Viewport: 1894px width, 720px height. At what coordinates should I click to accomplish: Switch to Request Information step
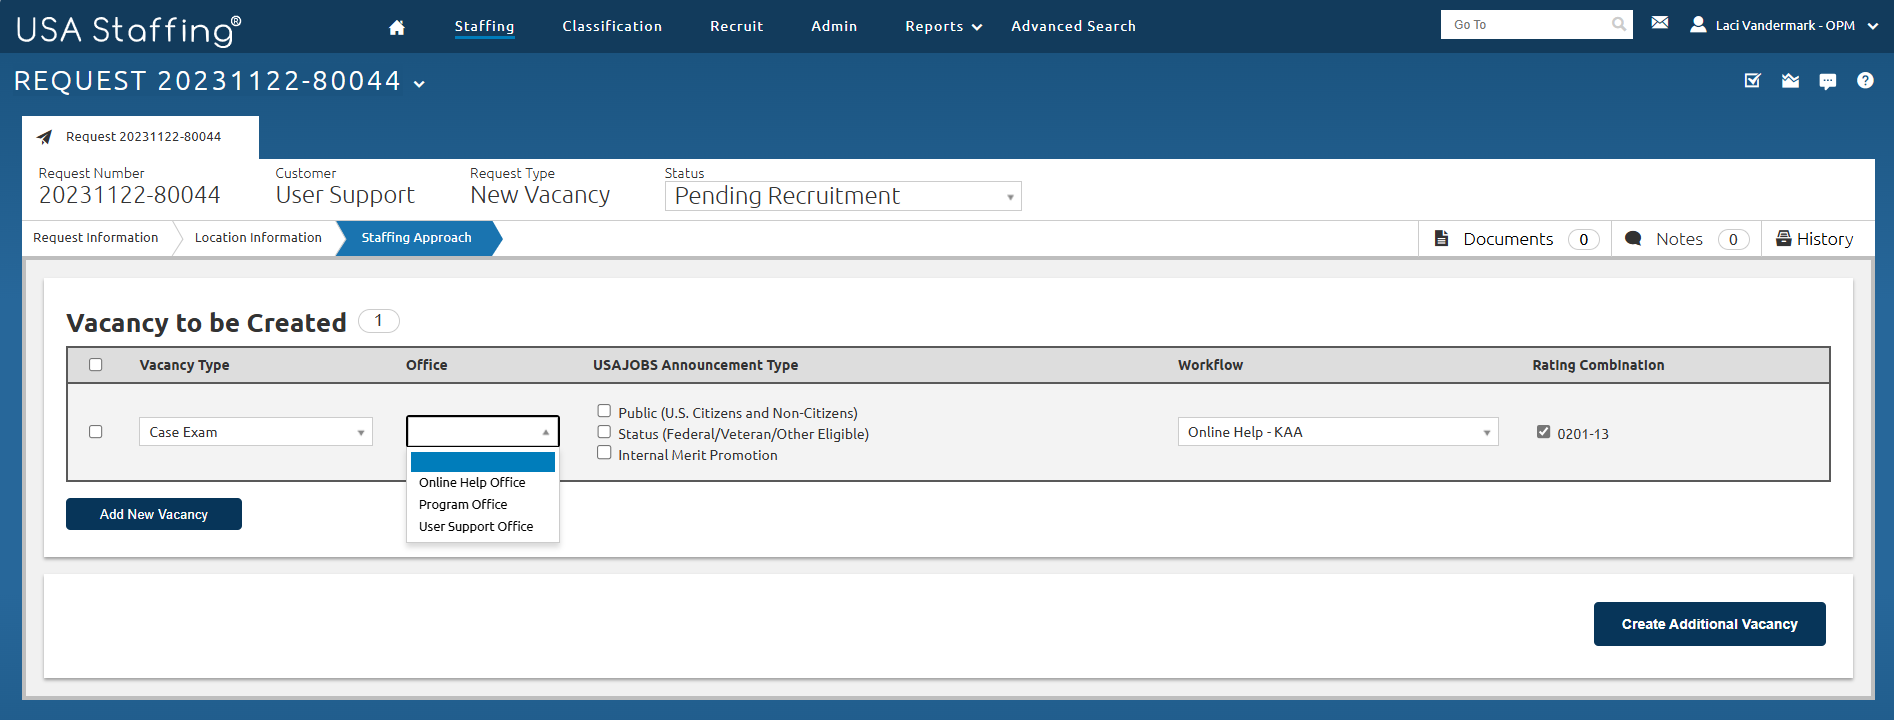coord(96,238)
